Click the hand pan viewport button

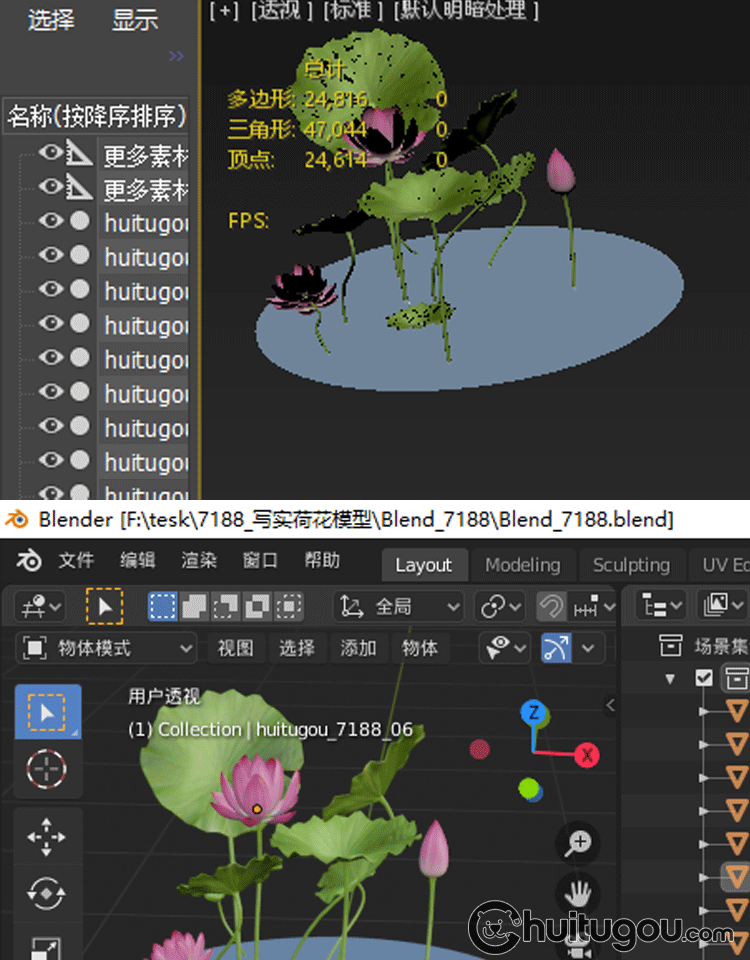[577, 894]
